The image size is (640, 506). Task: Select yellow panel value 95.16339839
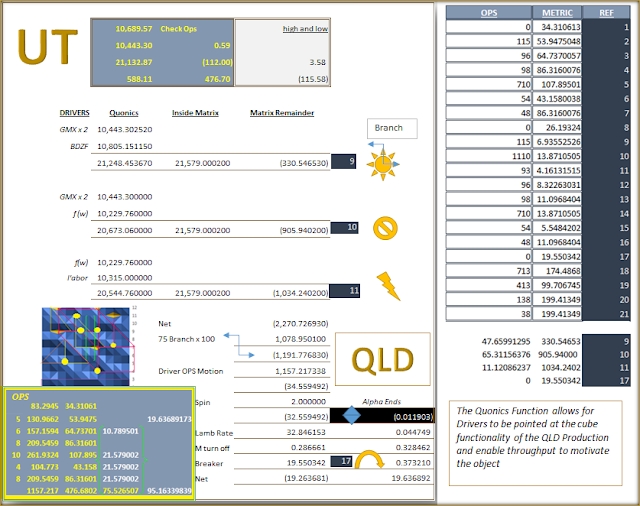[169, 491]
